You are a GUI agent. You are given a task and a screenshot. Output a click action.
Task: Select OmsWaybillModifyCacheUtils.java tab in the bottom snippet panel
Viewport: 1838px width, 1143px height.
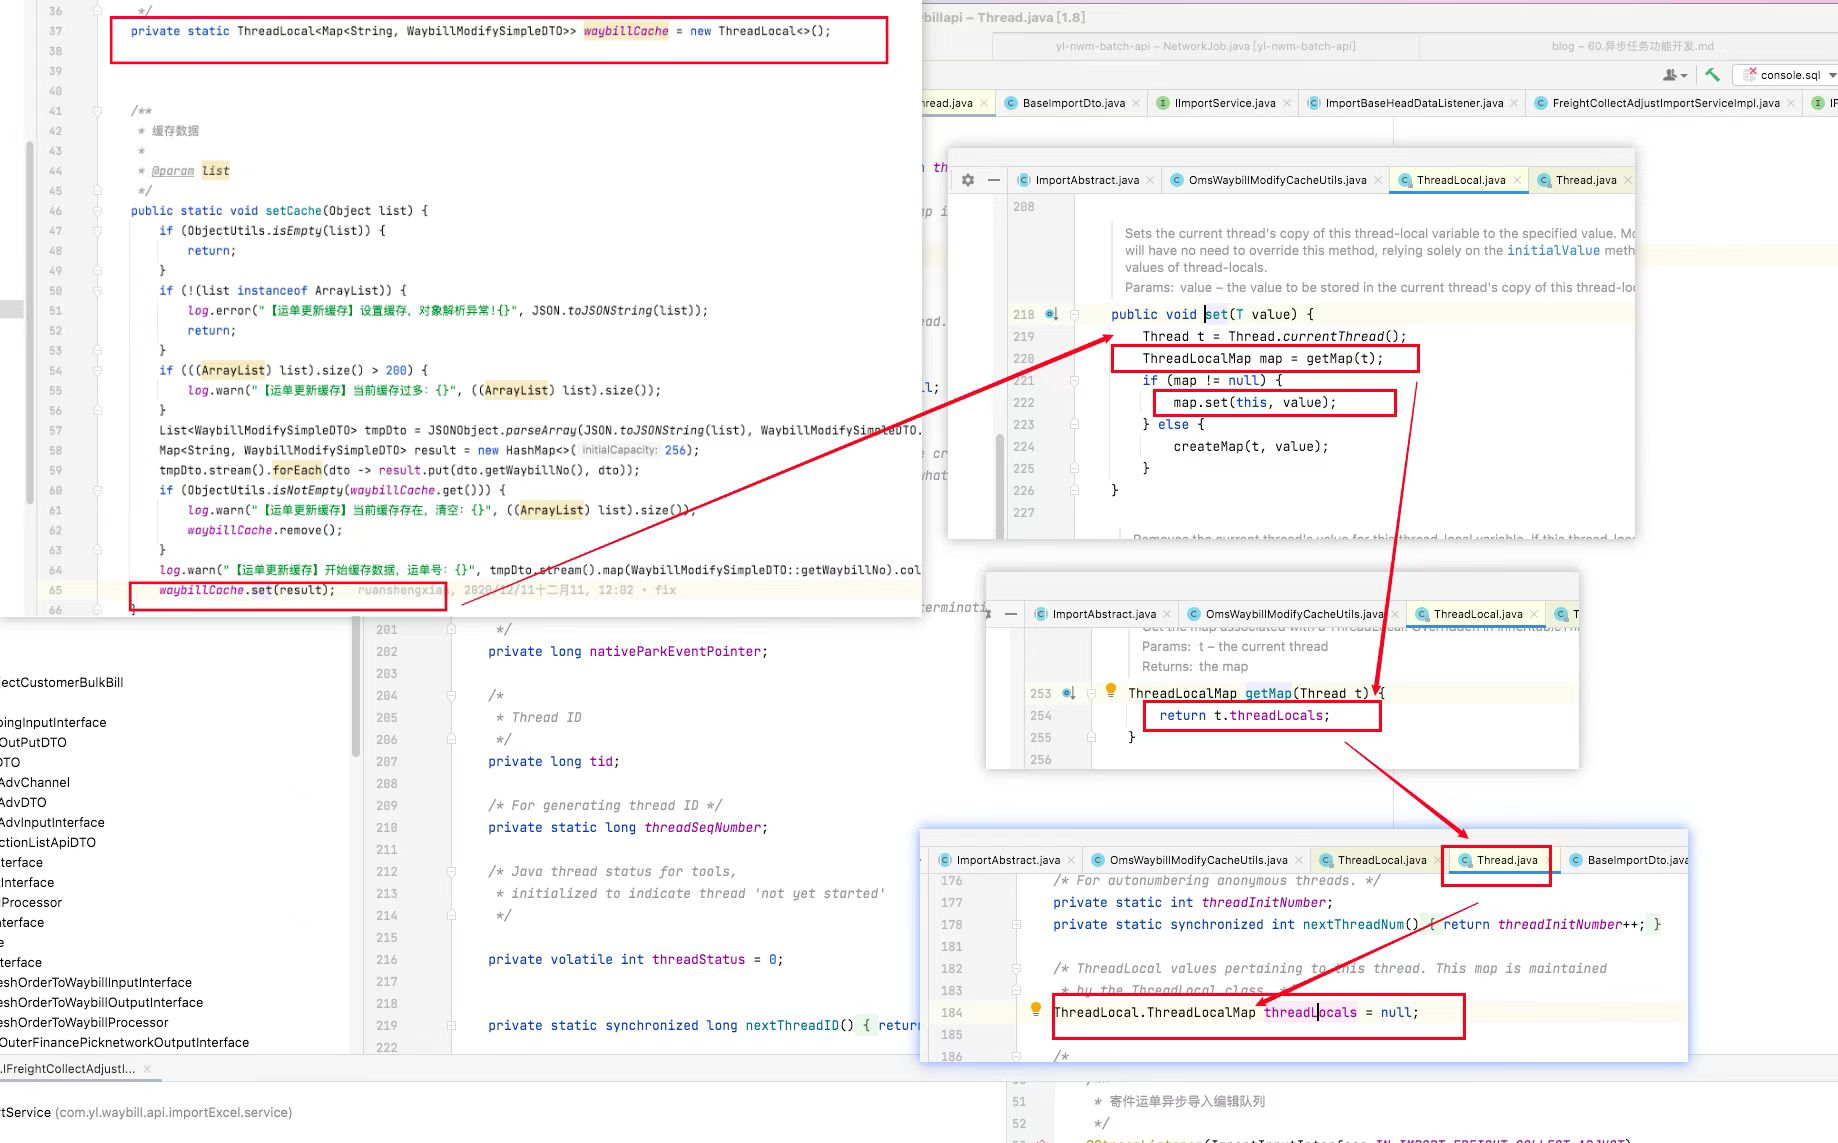[x=1198, y=860]
